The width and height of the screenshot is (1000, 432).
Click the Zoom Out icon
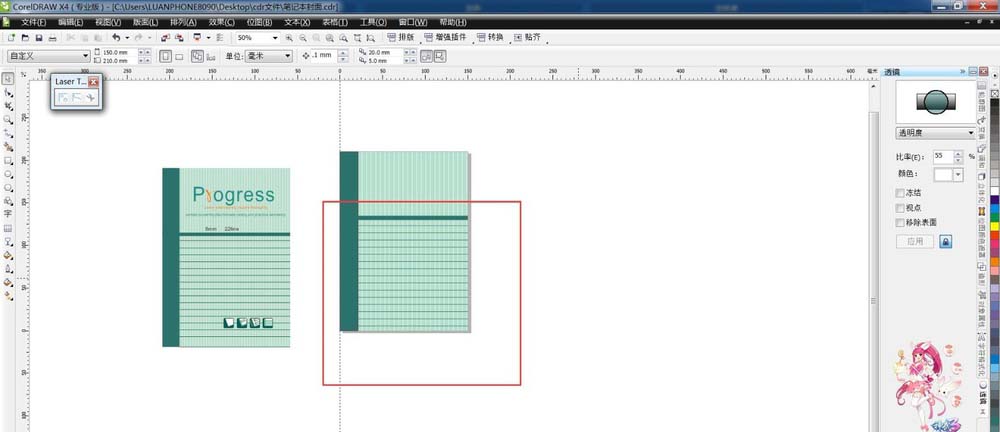(x=302, y=38)
